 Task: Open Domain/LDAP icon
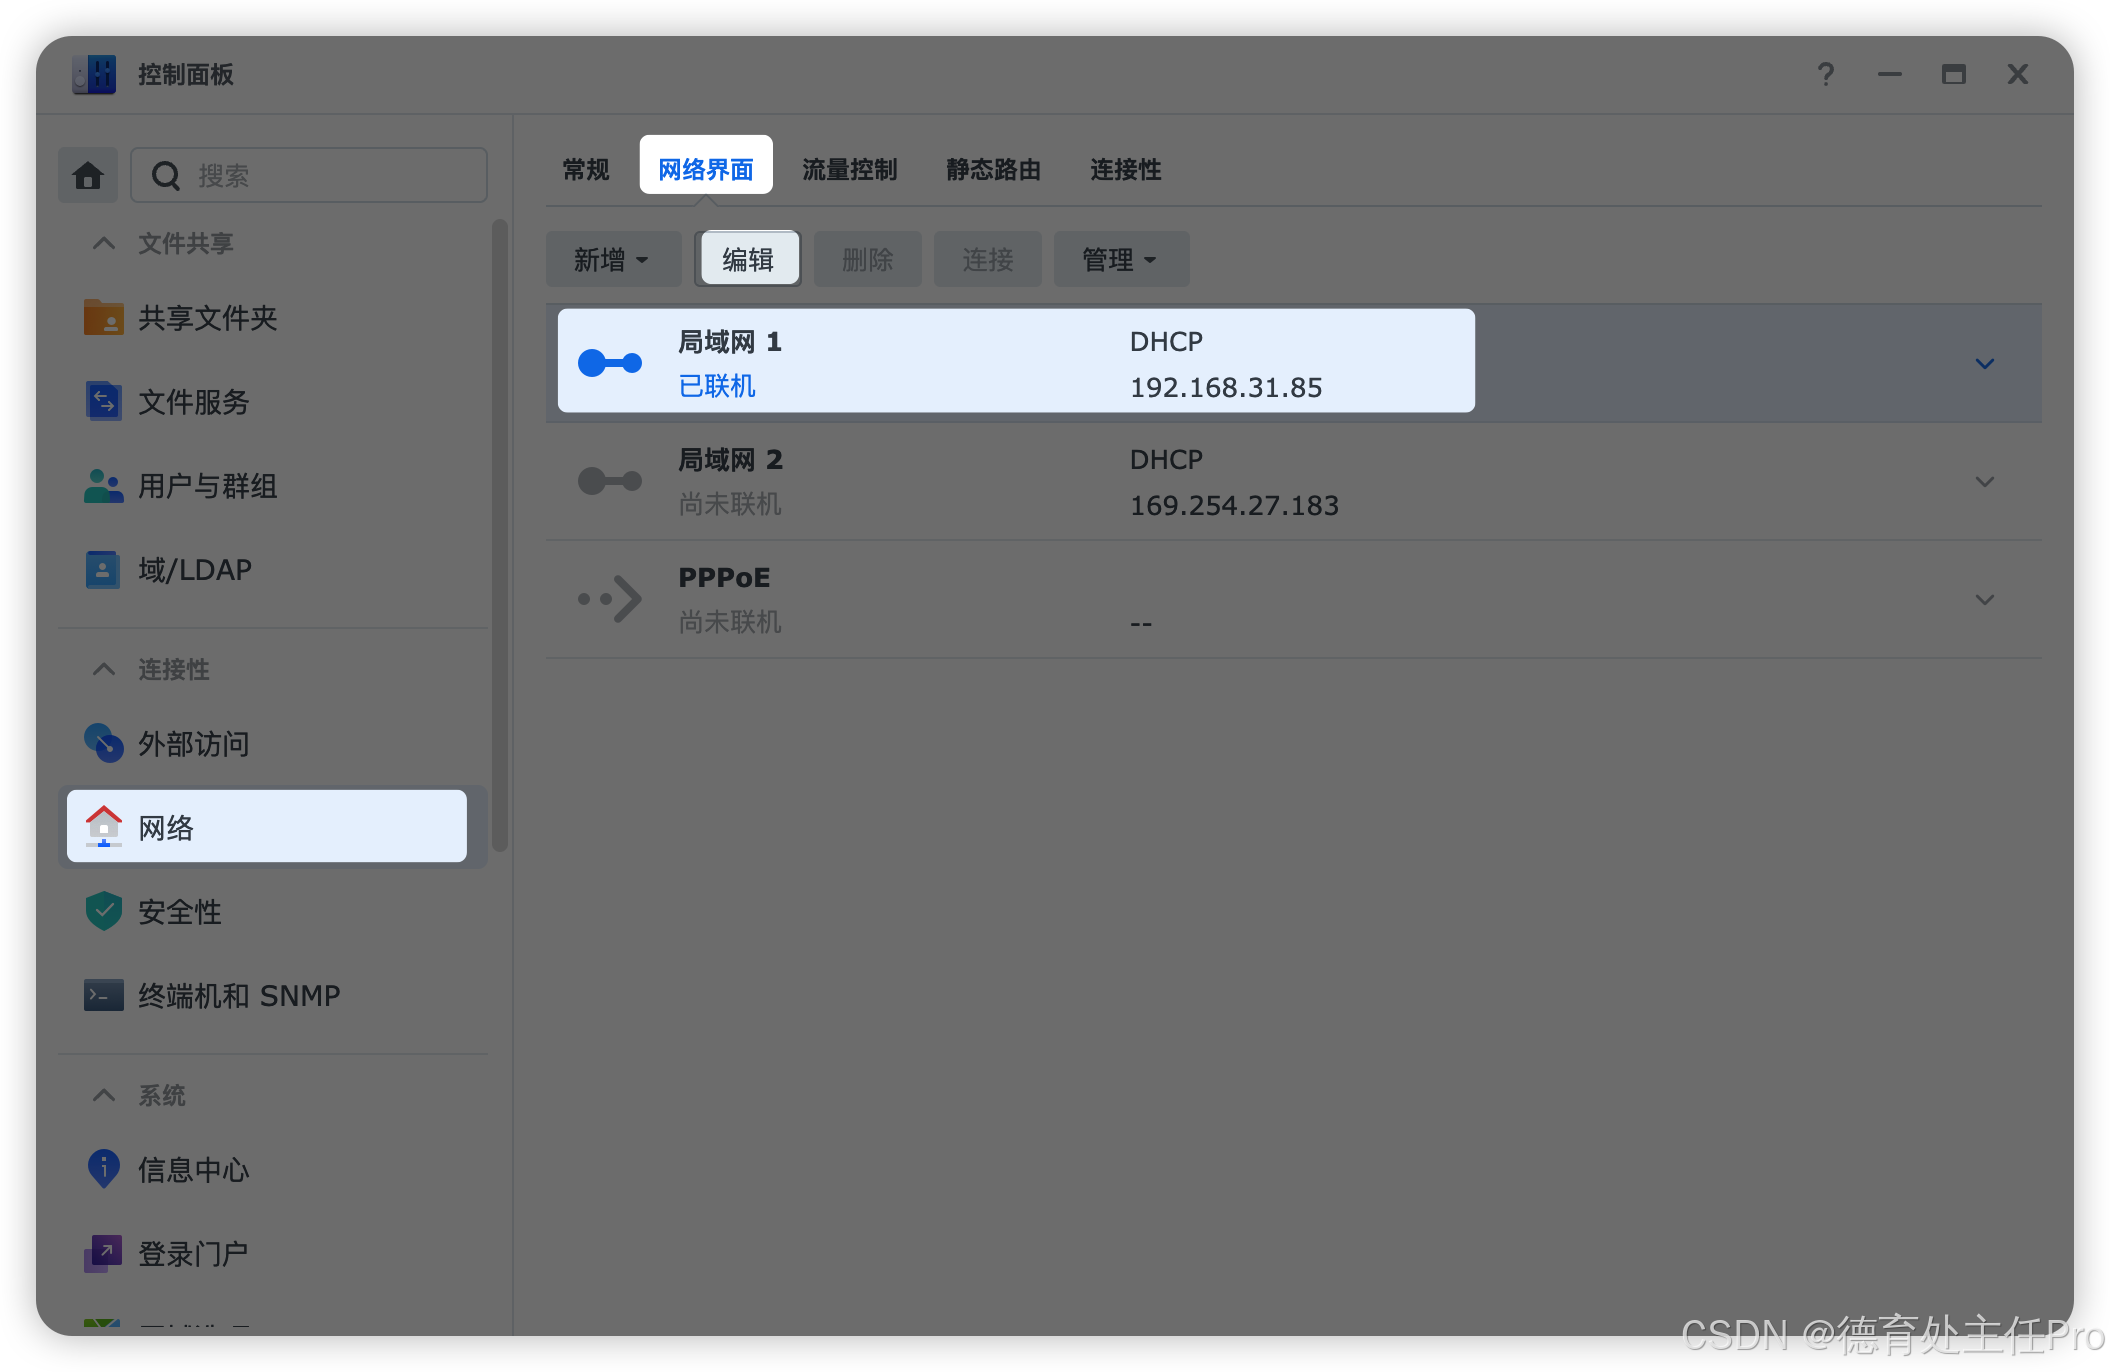[x=103, y=570]
